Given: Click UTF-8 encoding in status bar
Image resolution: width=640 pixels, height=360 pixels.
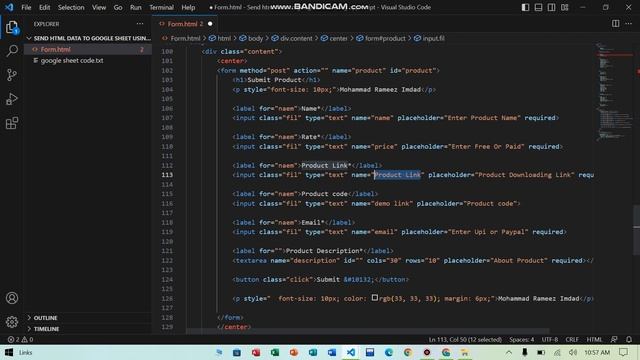Looking at the screenshot, I should tap(549, 340).
